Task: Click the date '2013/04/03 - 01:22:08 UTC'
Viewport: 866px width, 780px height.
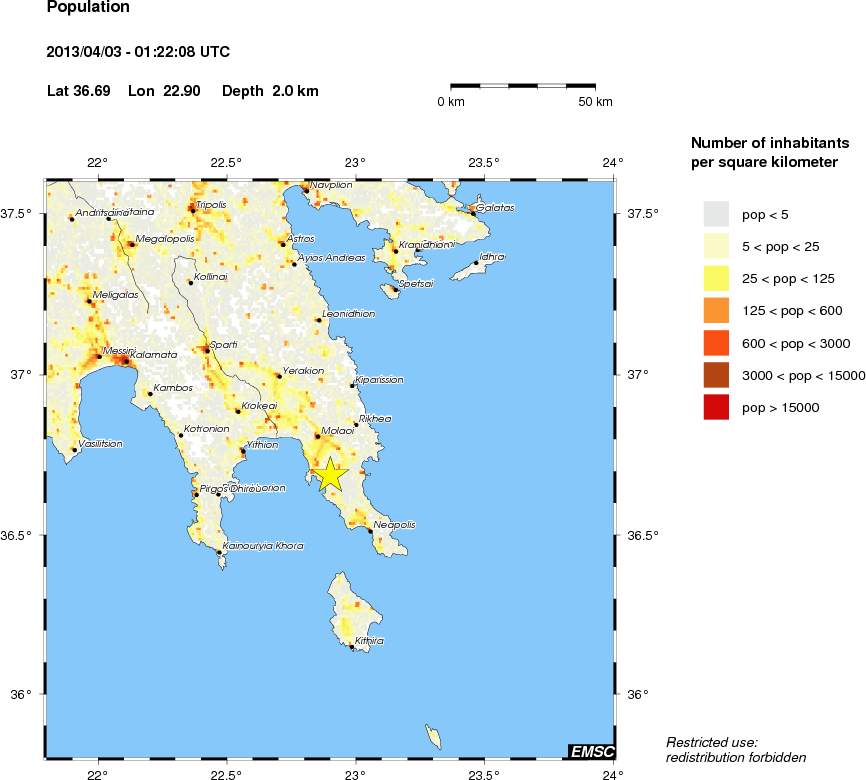Action: pos(138,52)
